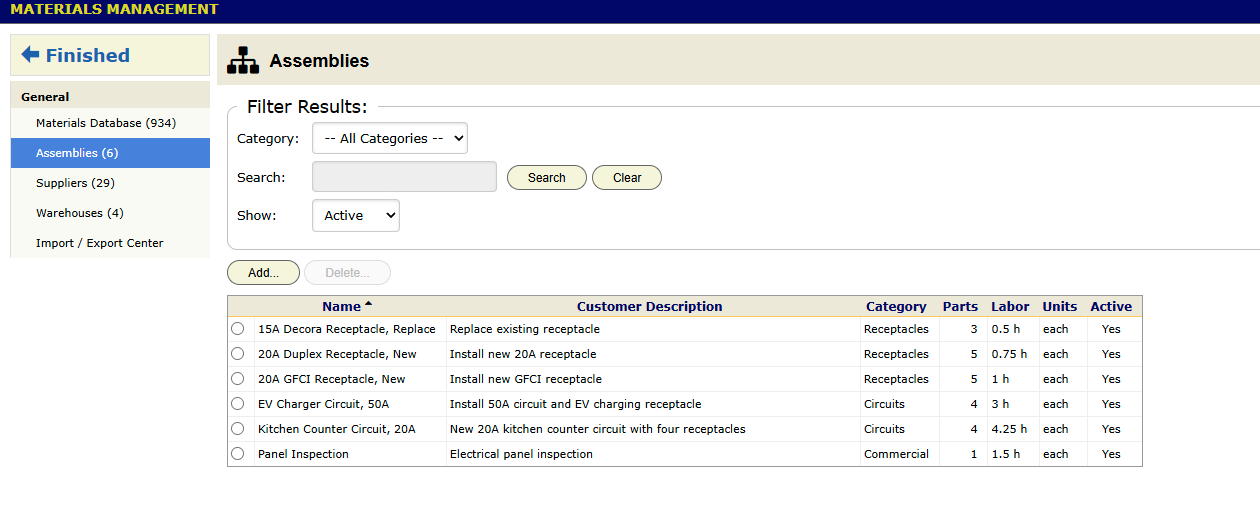Image resolution: width=1260 pixels, height=531 pixels.
Task: Sort by Name column header
Action: 341,307
